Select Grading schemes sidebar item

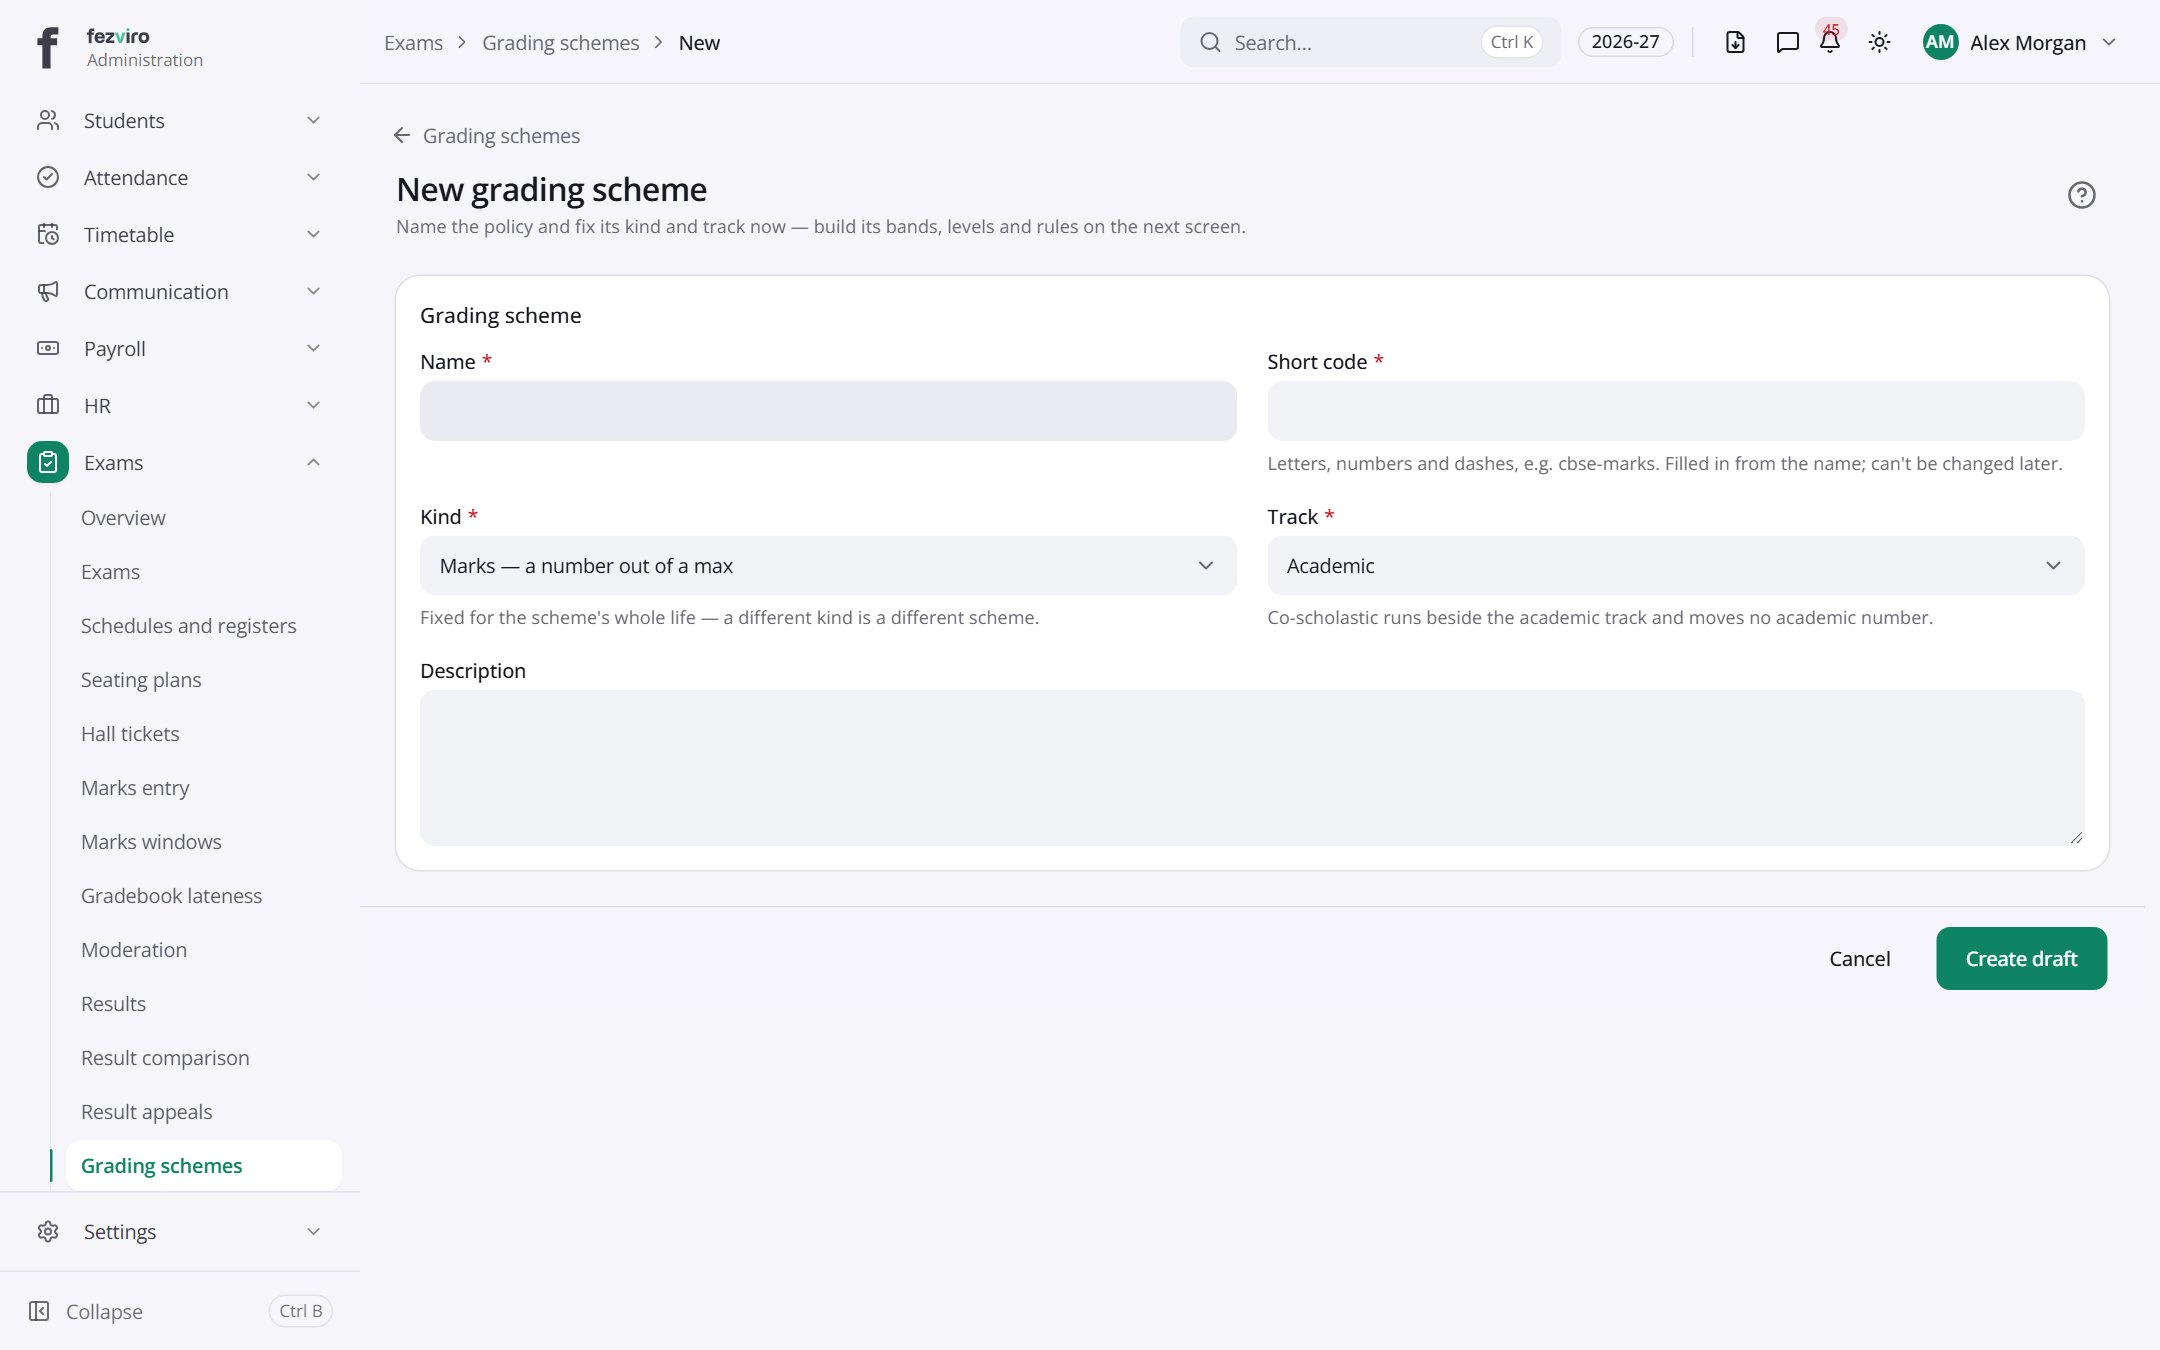coord(203,1166)
